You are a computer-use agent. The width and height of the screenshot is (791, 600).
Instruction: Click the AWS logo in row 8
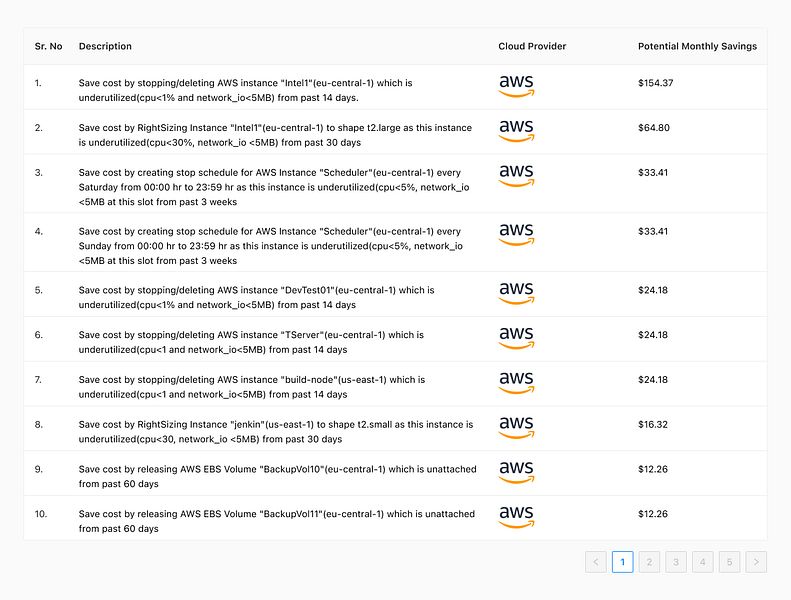(x=517, y=427)
